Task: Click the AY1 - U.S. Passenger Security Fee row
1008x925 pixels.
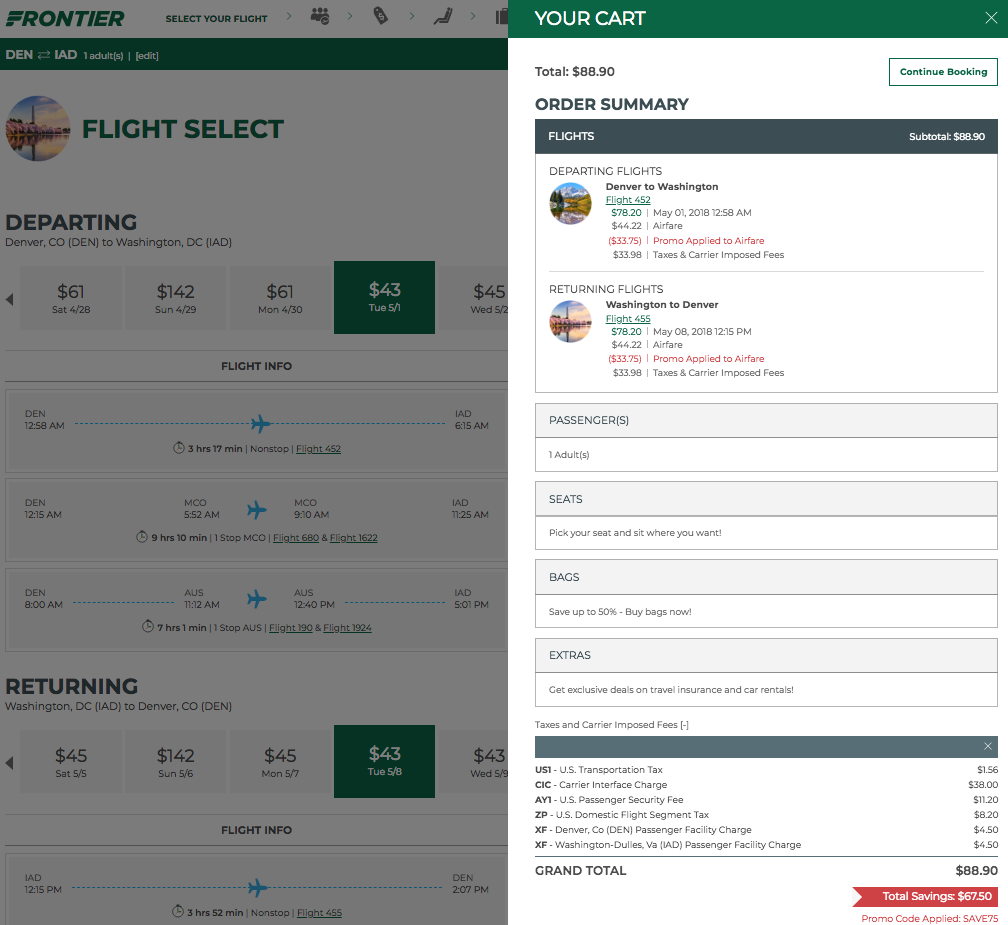Action: [766, 800]
